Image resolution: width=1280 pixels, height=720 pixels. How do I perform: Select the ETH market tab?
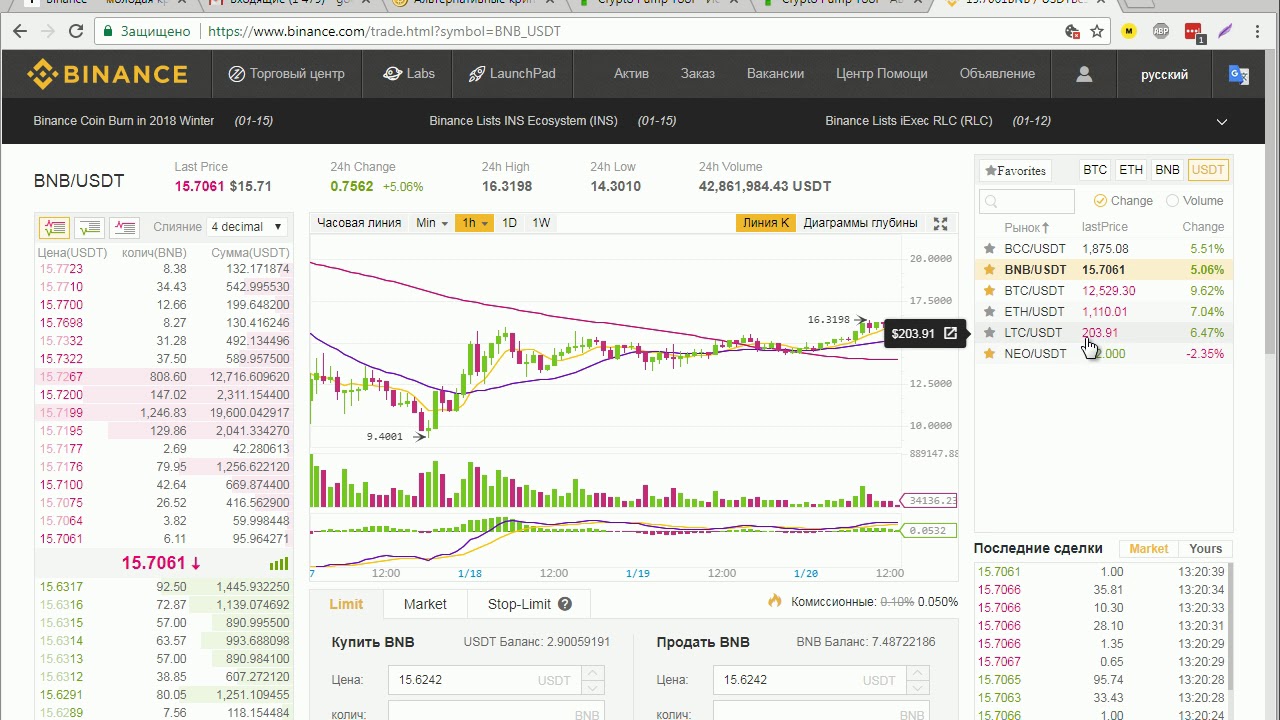(1131, 170)
